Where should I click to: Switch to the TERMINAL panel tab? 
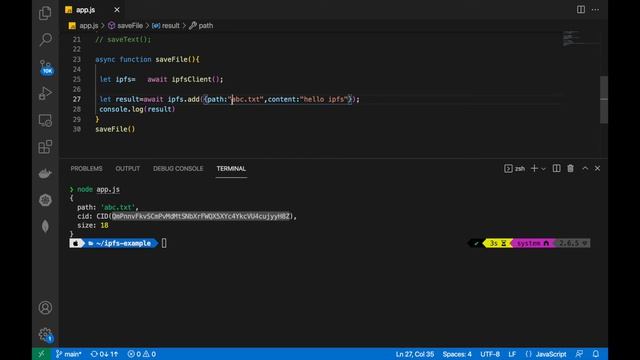click(x=231, y=169)
